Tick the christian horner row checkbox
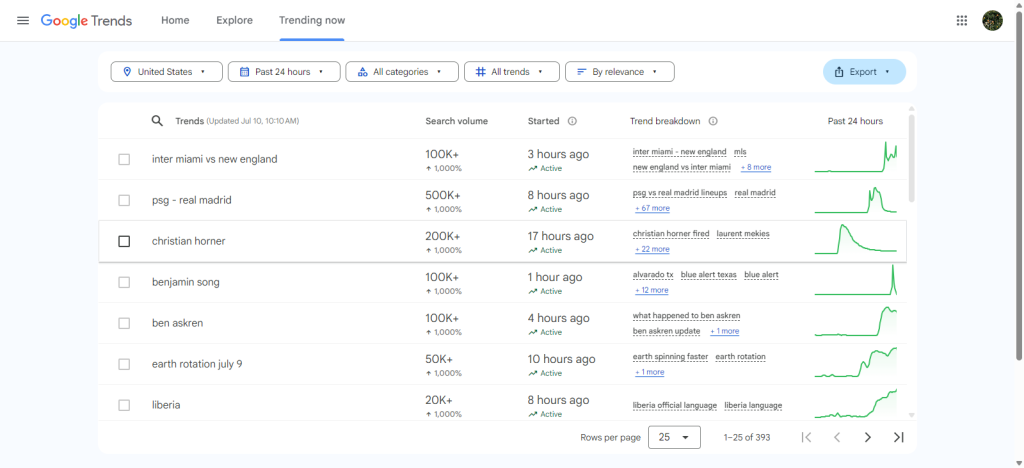The width and height of the screenshot is (1024, 468). coord(124,242)
